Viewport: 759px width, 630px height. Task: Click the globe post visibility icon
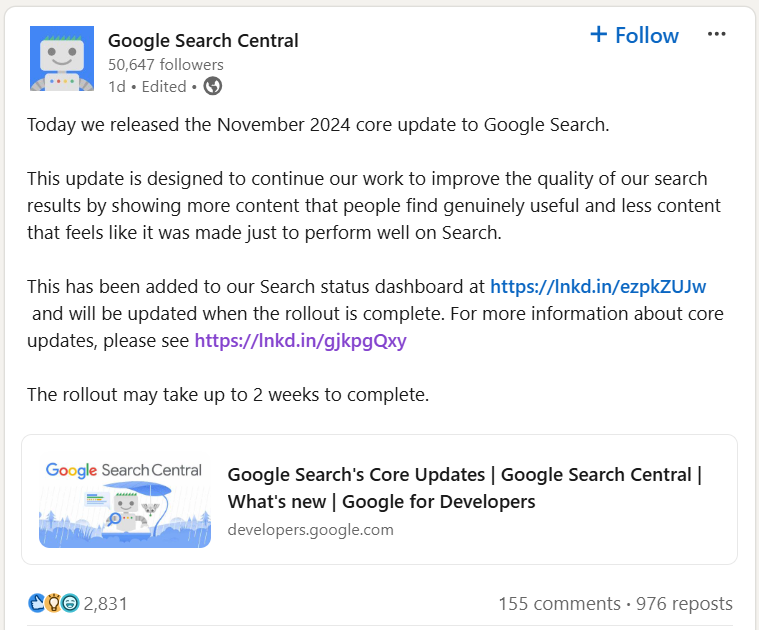(212, 87)
